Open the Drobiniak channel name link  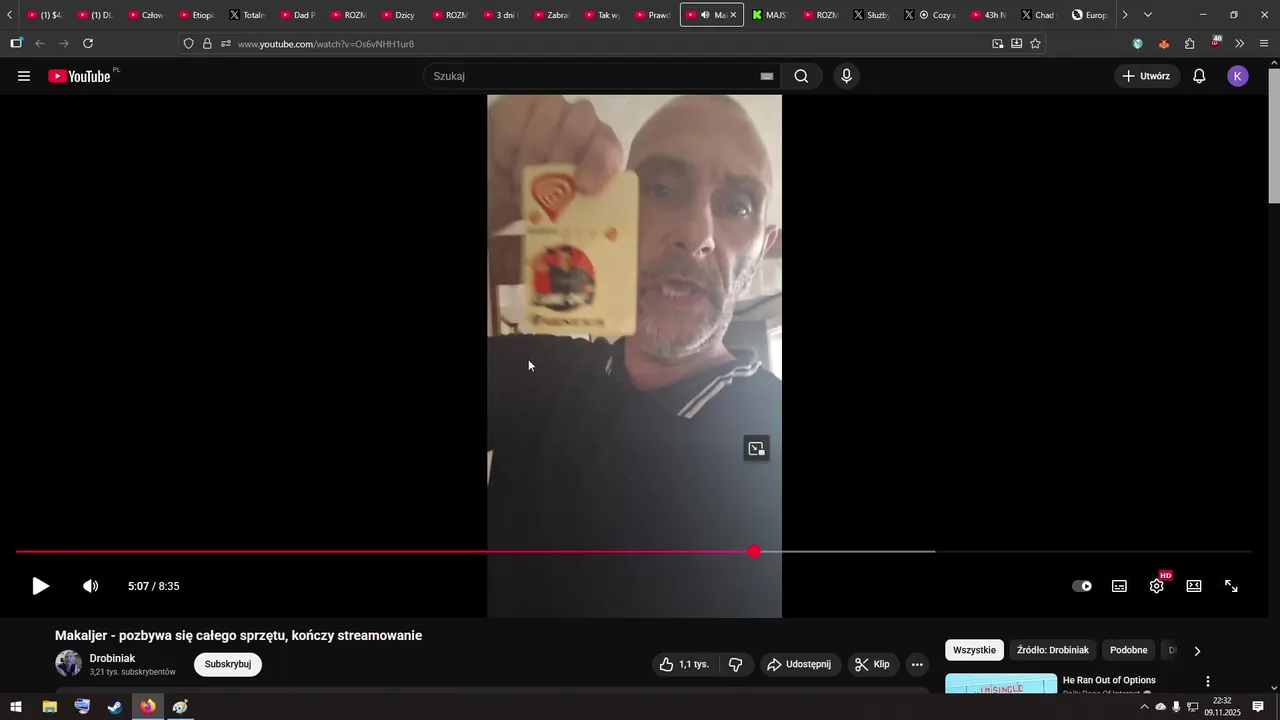pyautogui.click(x=112, y=658)
